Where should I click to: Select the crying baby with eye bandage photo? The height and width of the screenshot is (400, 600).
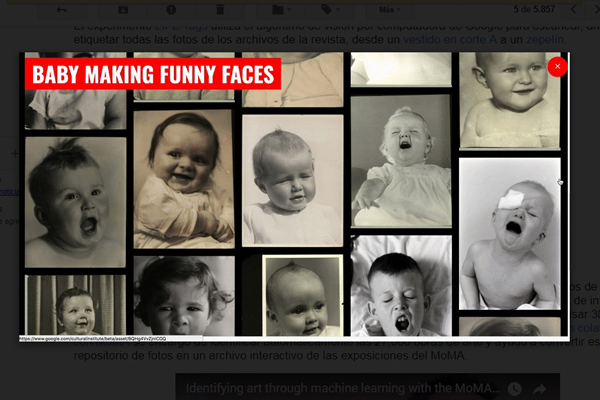pos(510,233)
